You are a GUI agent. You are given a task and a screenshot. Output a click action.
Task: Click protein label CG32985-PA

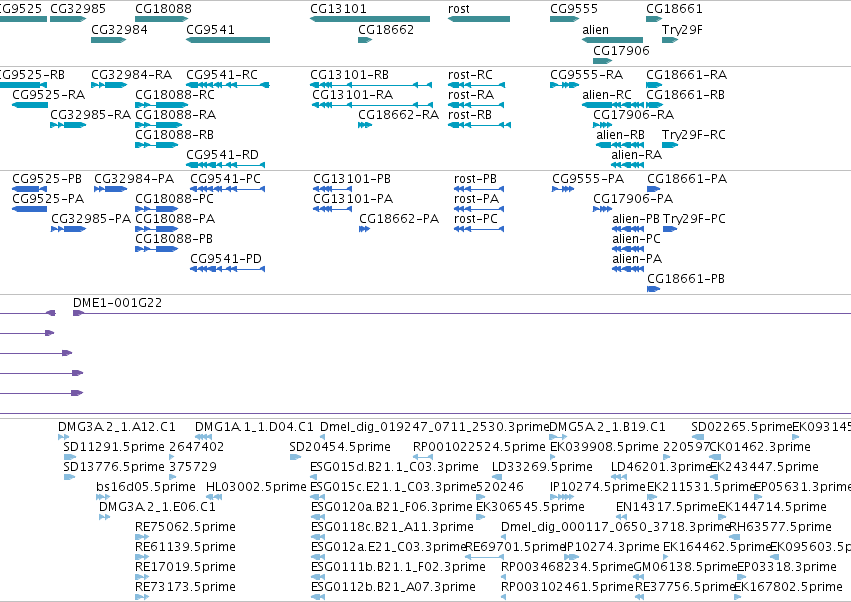tap(91, 218)
